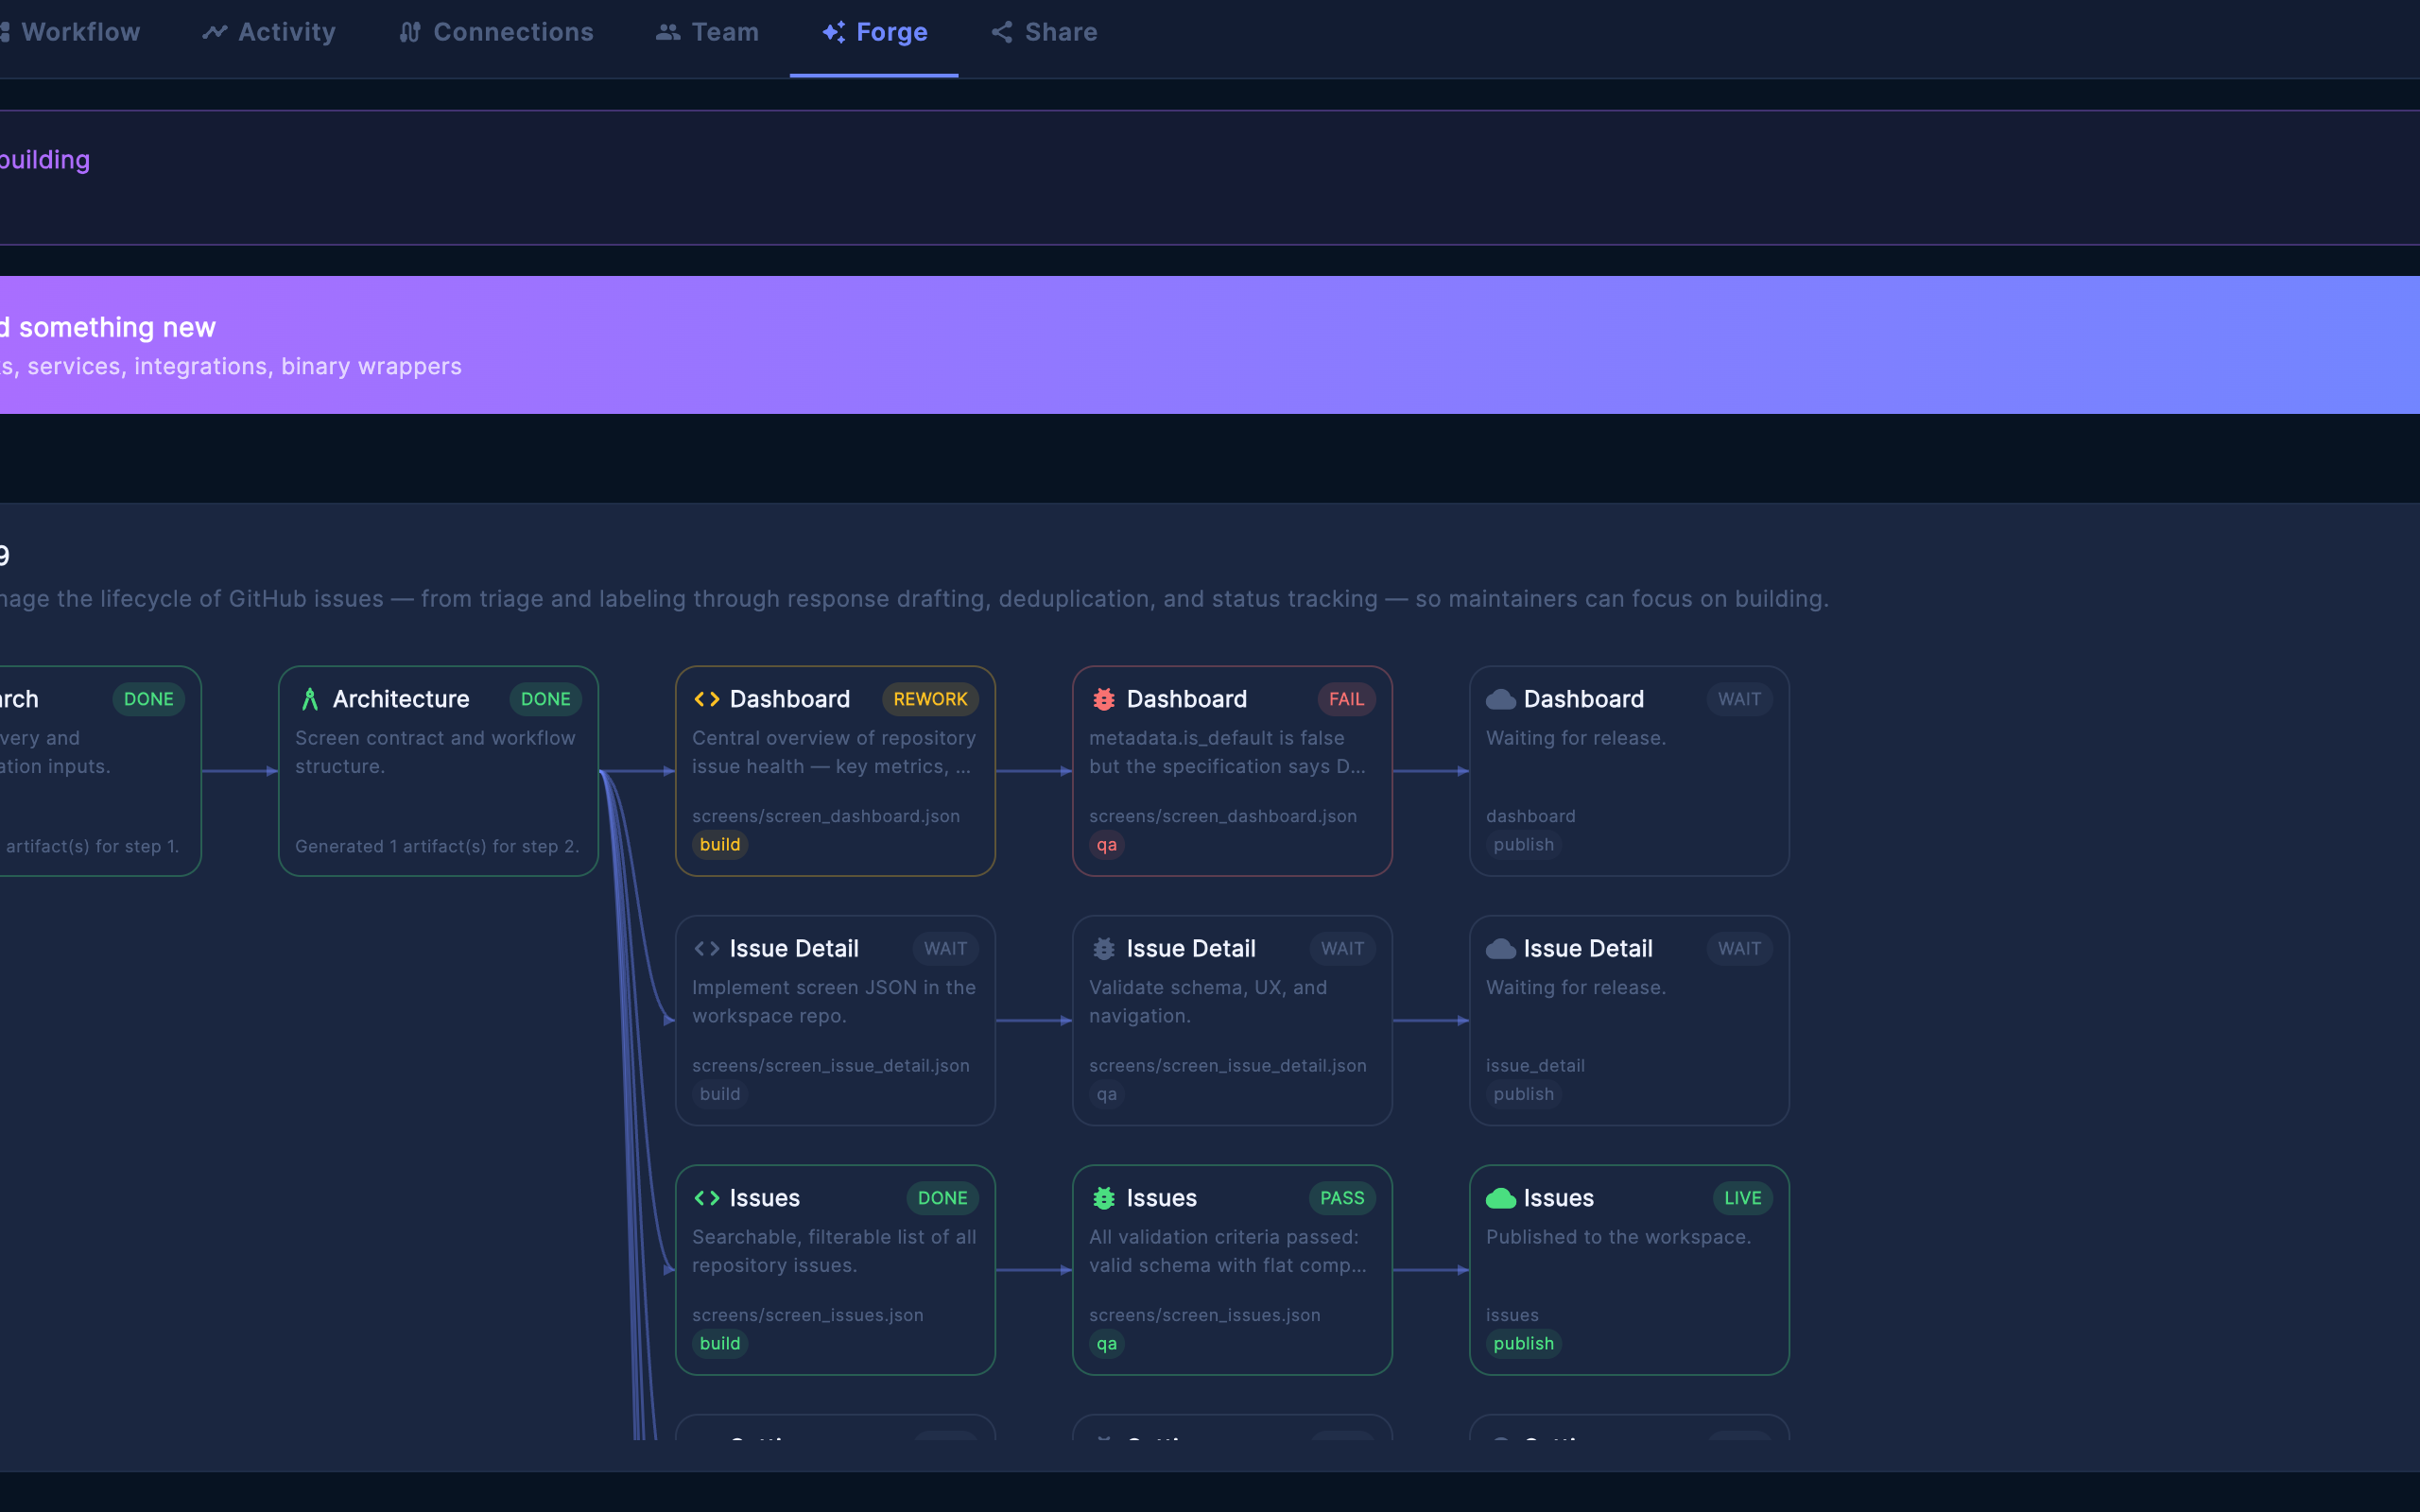Click the yellow build tag on Dashboard card
Image resolution: width=2420 pixels, height=1512 pixels.
pos(720,845)
